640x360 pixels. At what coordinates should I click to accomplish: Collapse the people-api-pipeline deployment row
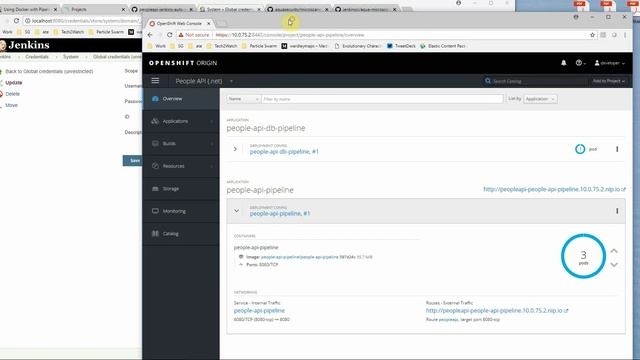[236, 211]
